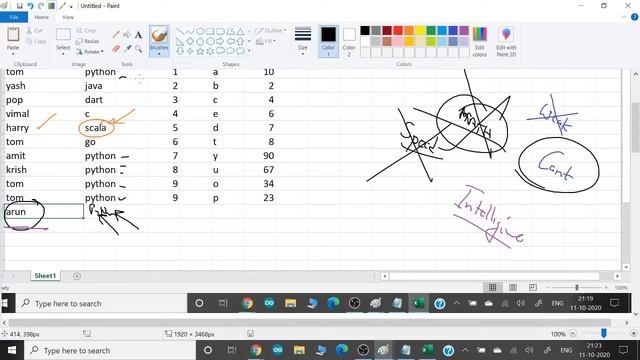Choose the Right triangle shape

click(180, 41)
